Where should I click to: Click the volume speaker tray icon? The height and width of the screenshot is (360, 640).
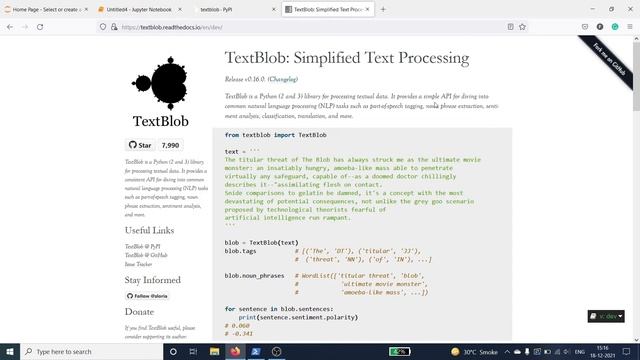pos(566,351)
